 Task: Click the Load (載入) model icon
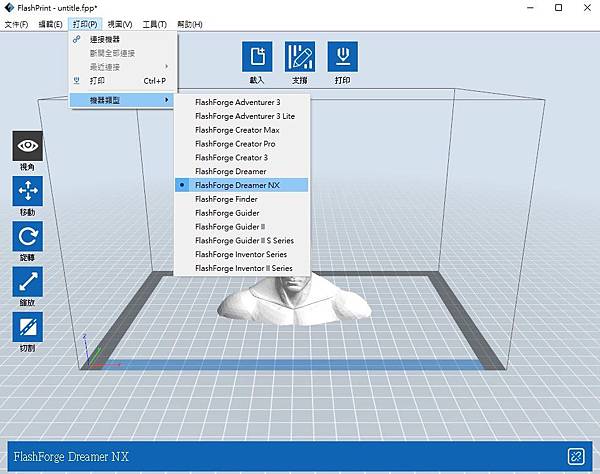[x=257, y=57]
